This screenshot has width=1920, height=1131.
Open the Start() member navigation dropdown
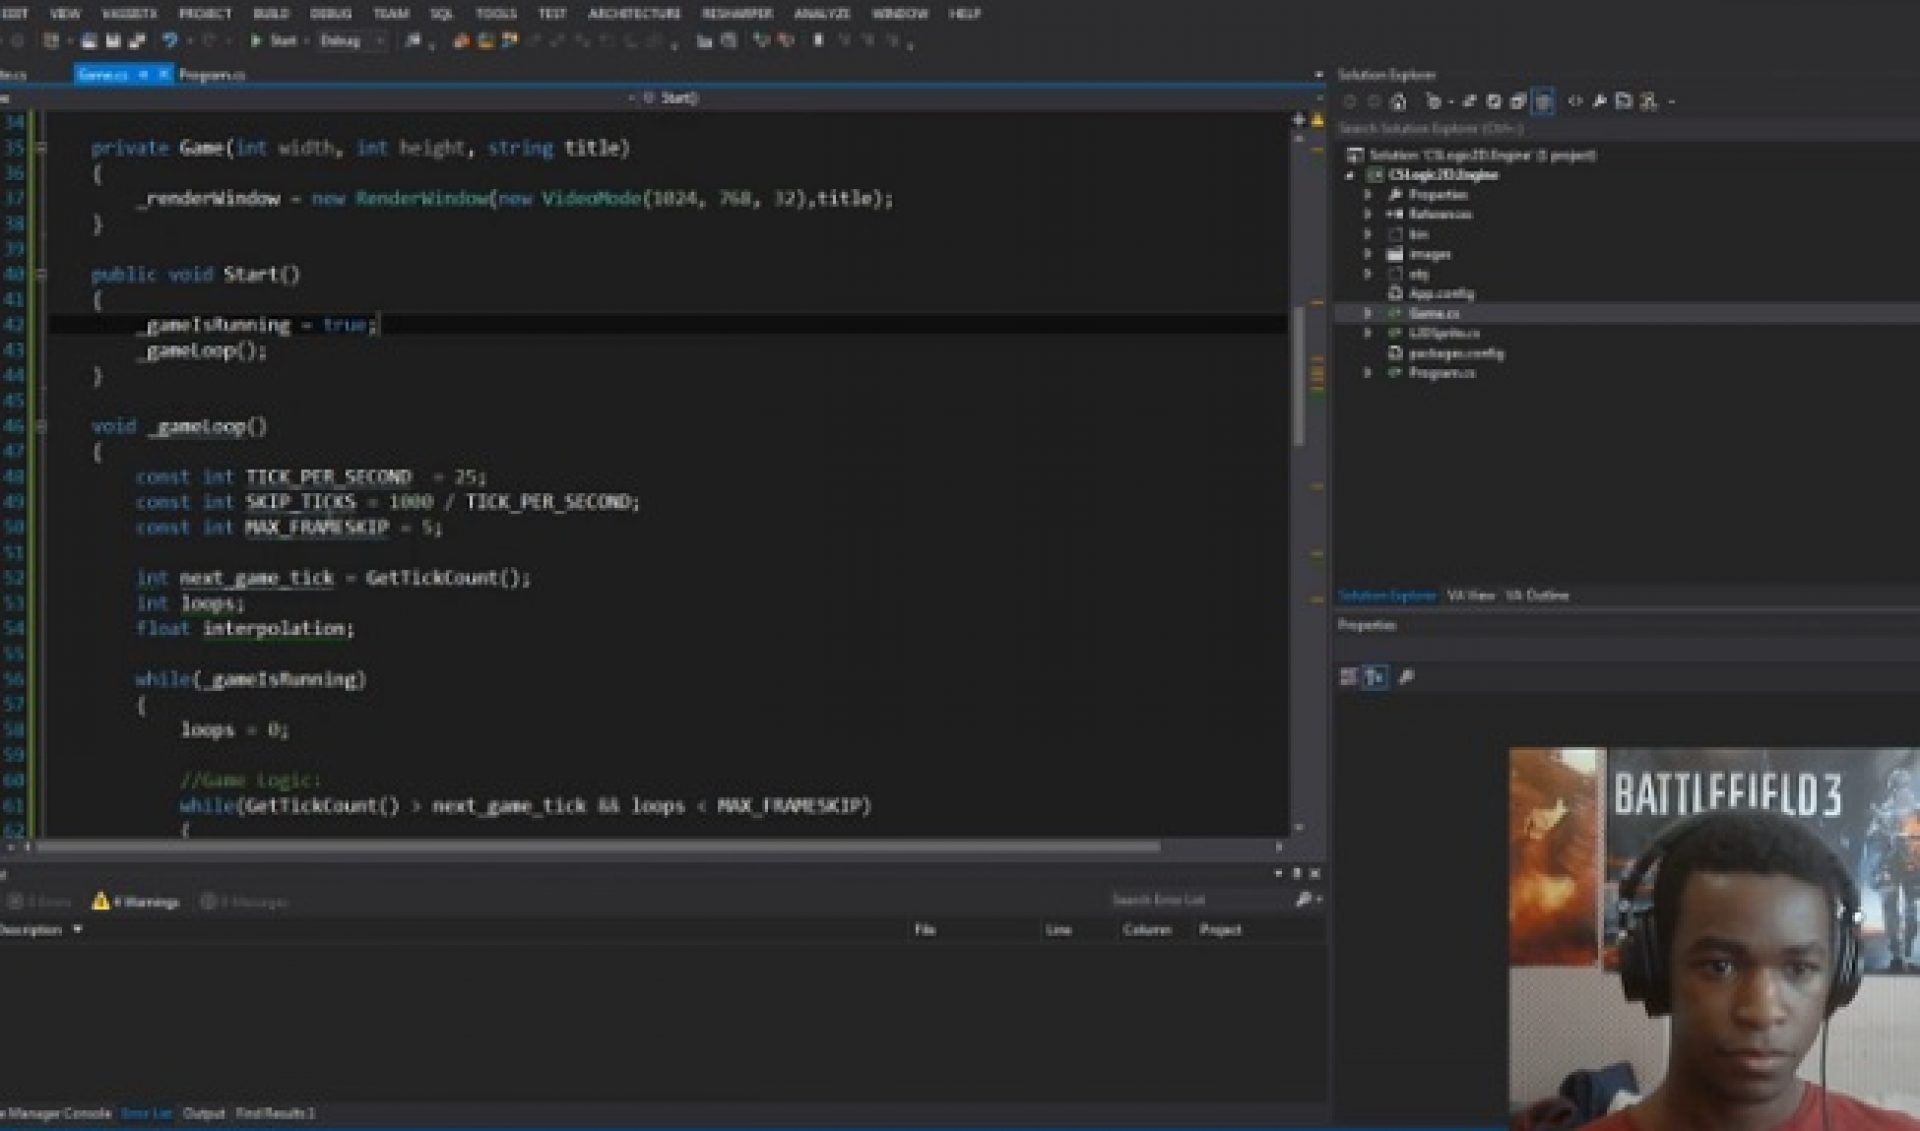975,98
